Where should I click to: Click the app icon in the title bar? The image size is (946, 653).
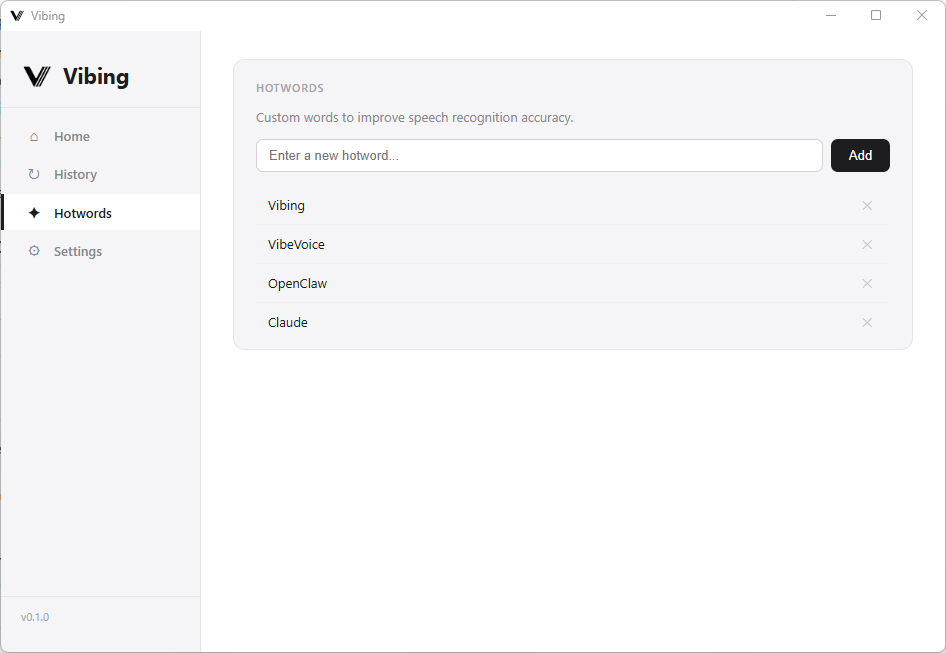click(x=17, y=16)
